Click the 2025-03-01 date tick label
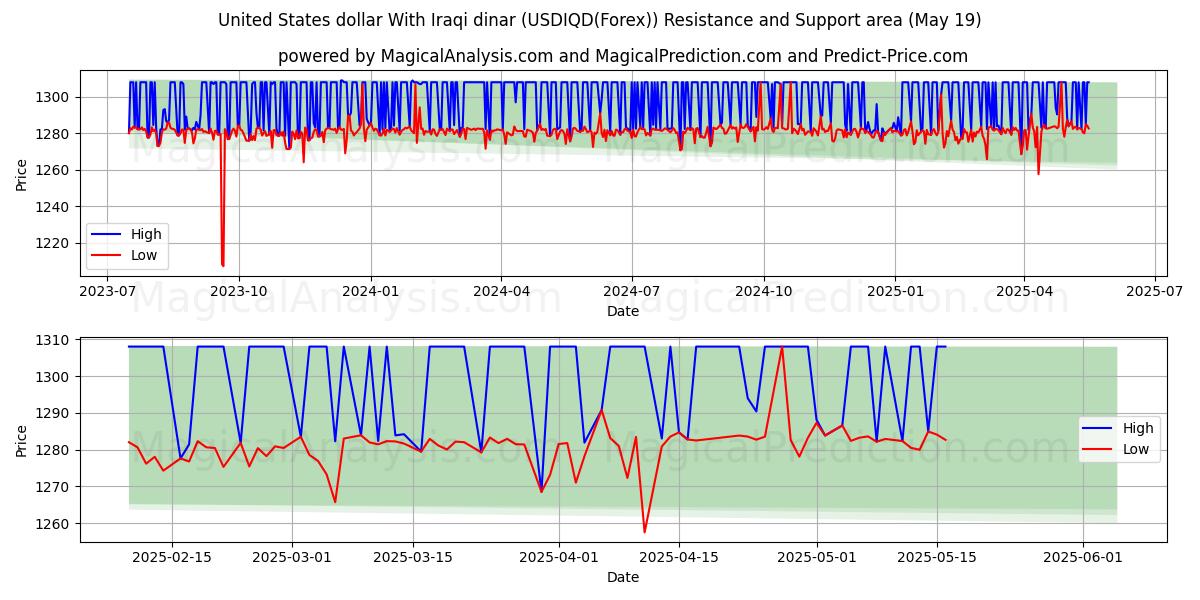The width and height of the screenshot is (1200, 600). point(293,558)
